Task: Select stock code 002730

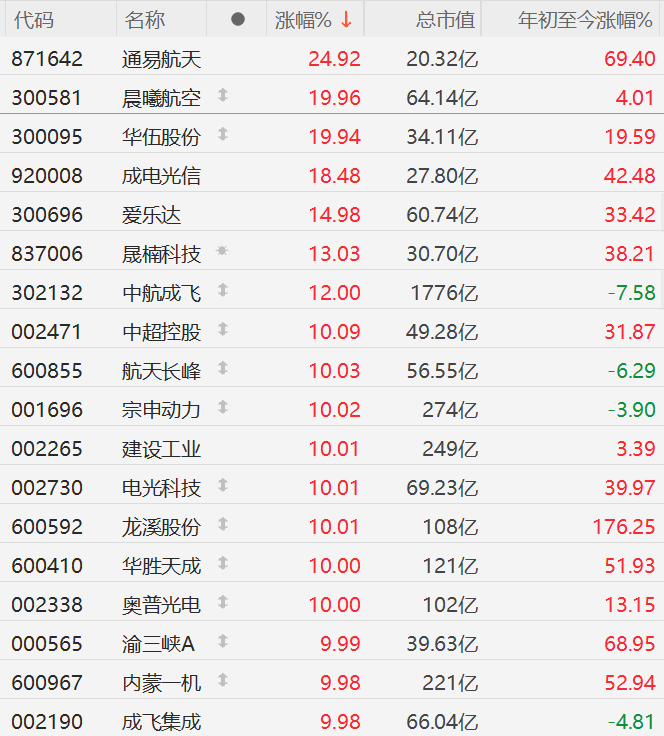Action: point(47,488)
